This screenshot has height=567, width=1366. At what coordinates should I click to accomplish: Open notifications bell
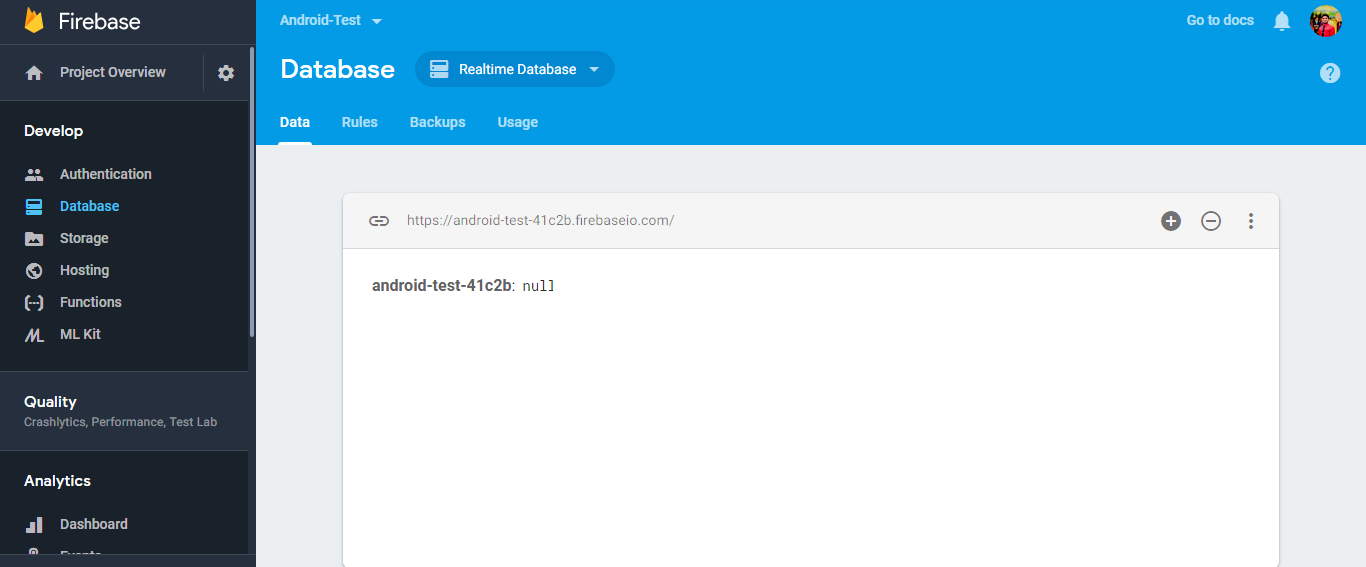coord(1282,21)
